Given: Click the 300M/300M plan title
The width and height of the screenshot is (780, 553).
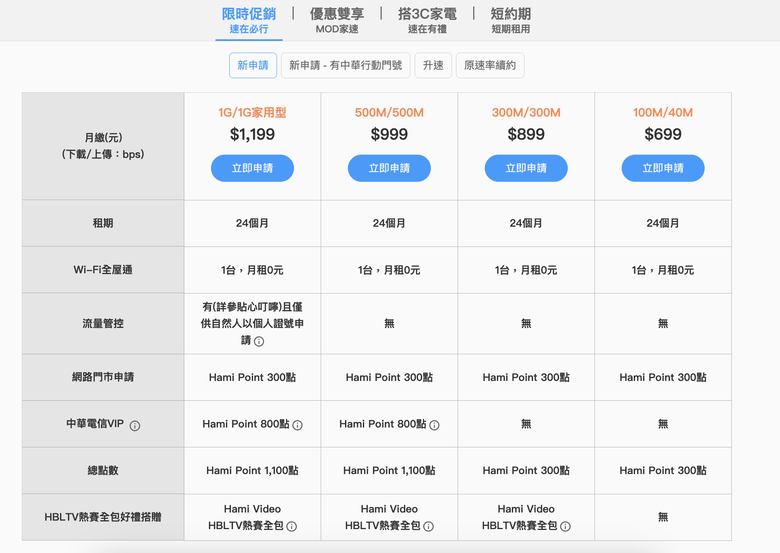Looking at the screenshot, I should click(x=526, y=113).
